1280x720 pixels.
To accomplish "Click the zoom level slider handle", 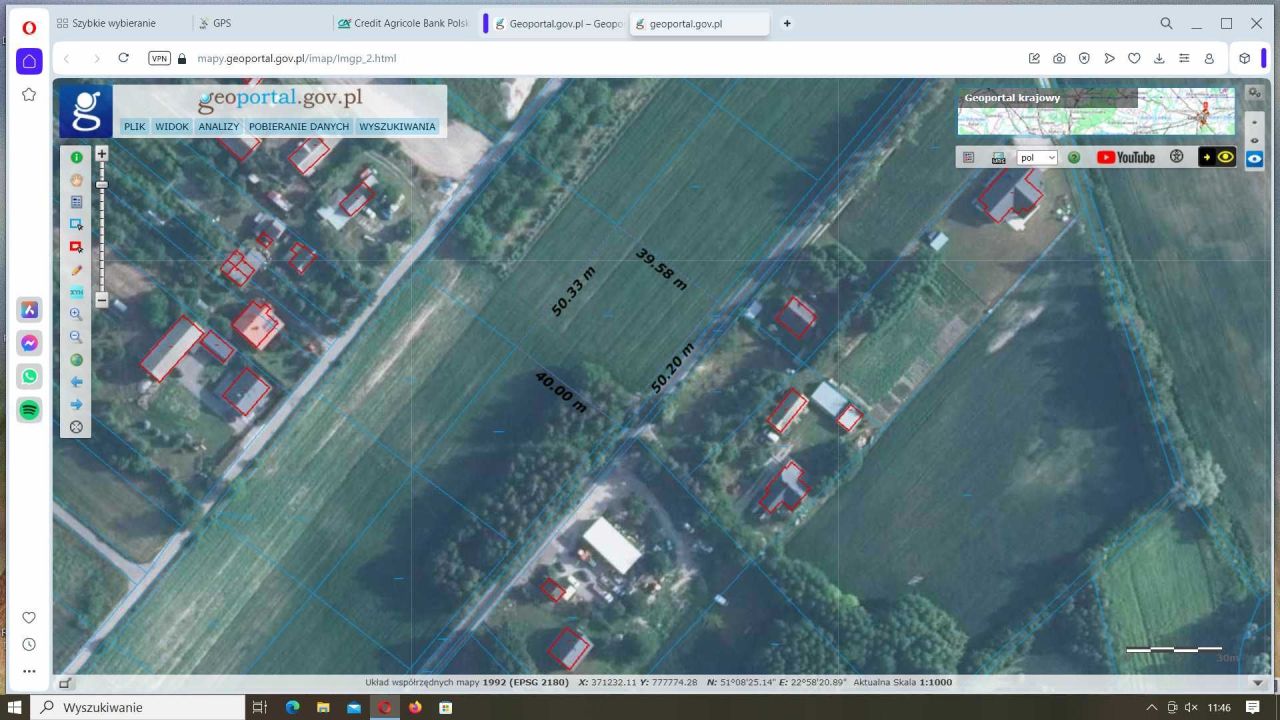I will 101,184.
